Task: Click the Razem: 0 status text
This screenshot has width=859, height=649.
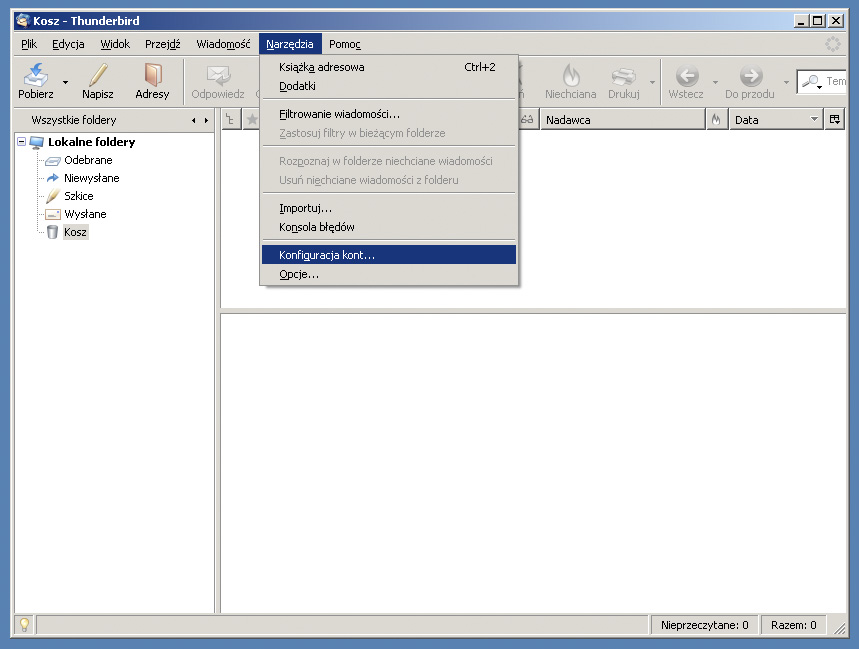Action: point(793,625)
